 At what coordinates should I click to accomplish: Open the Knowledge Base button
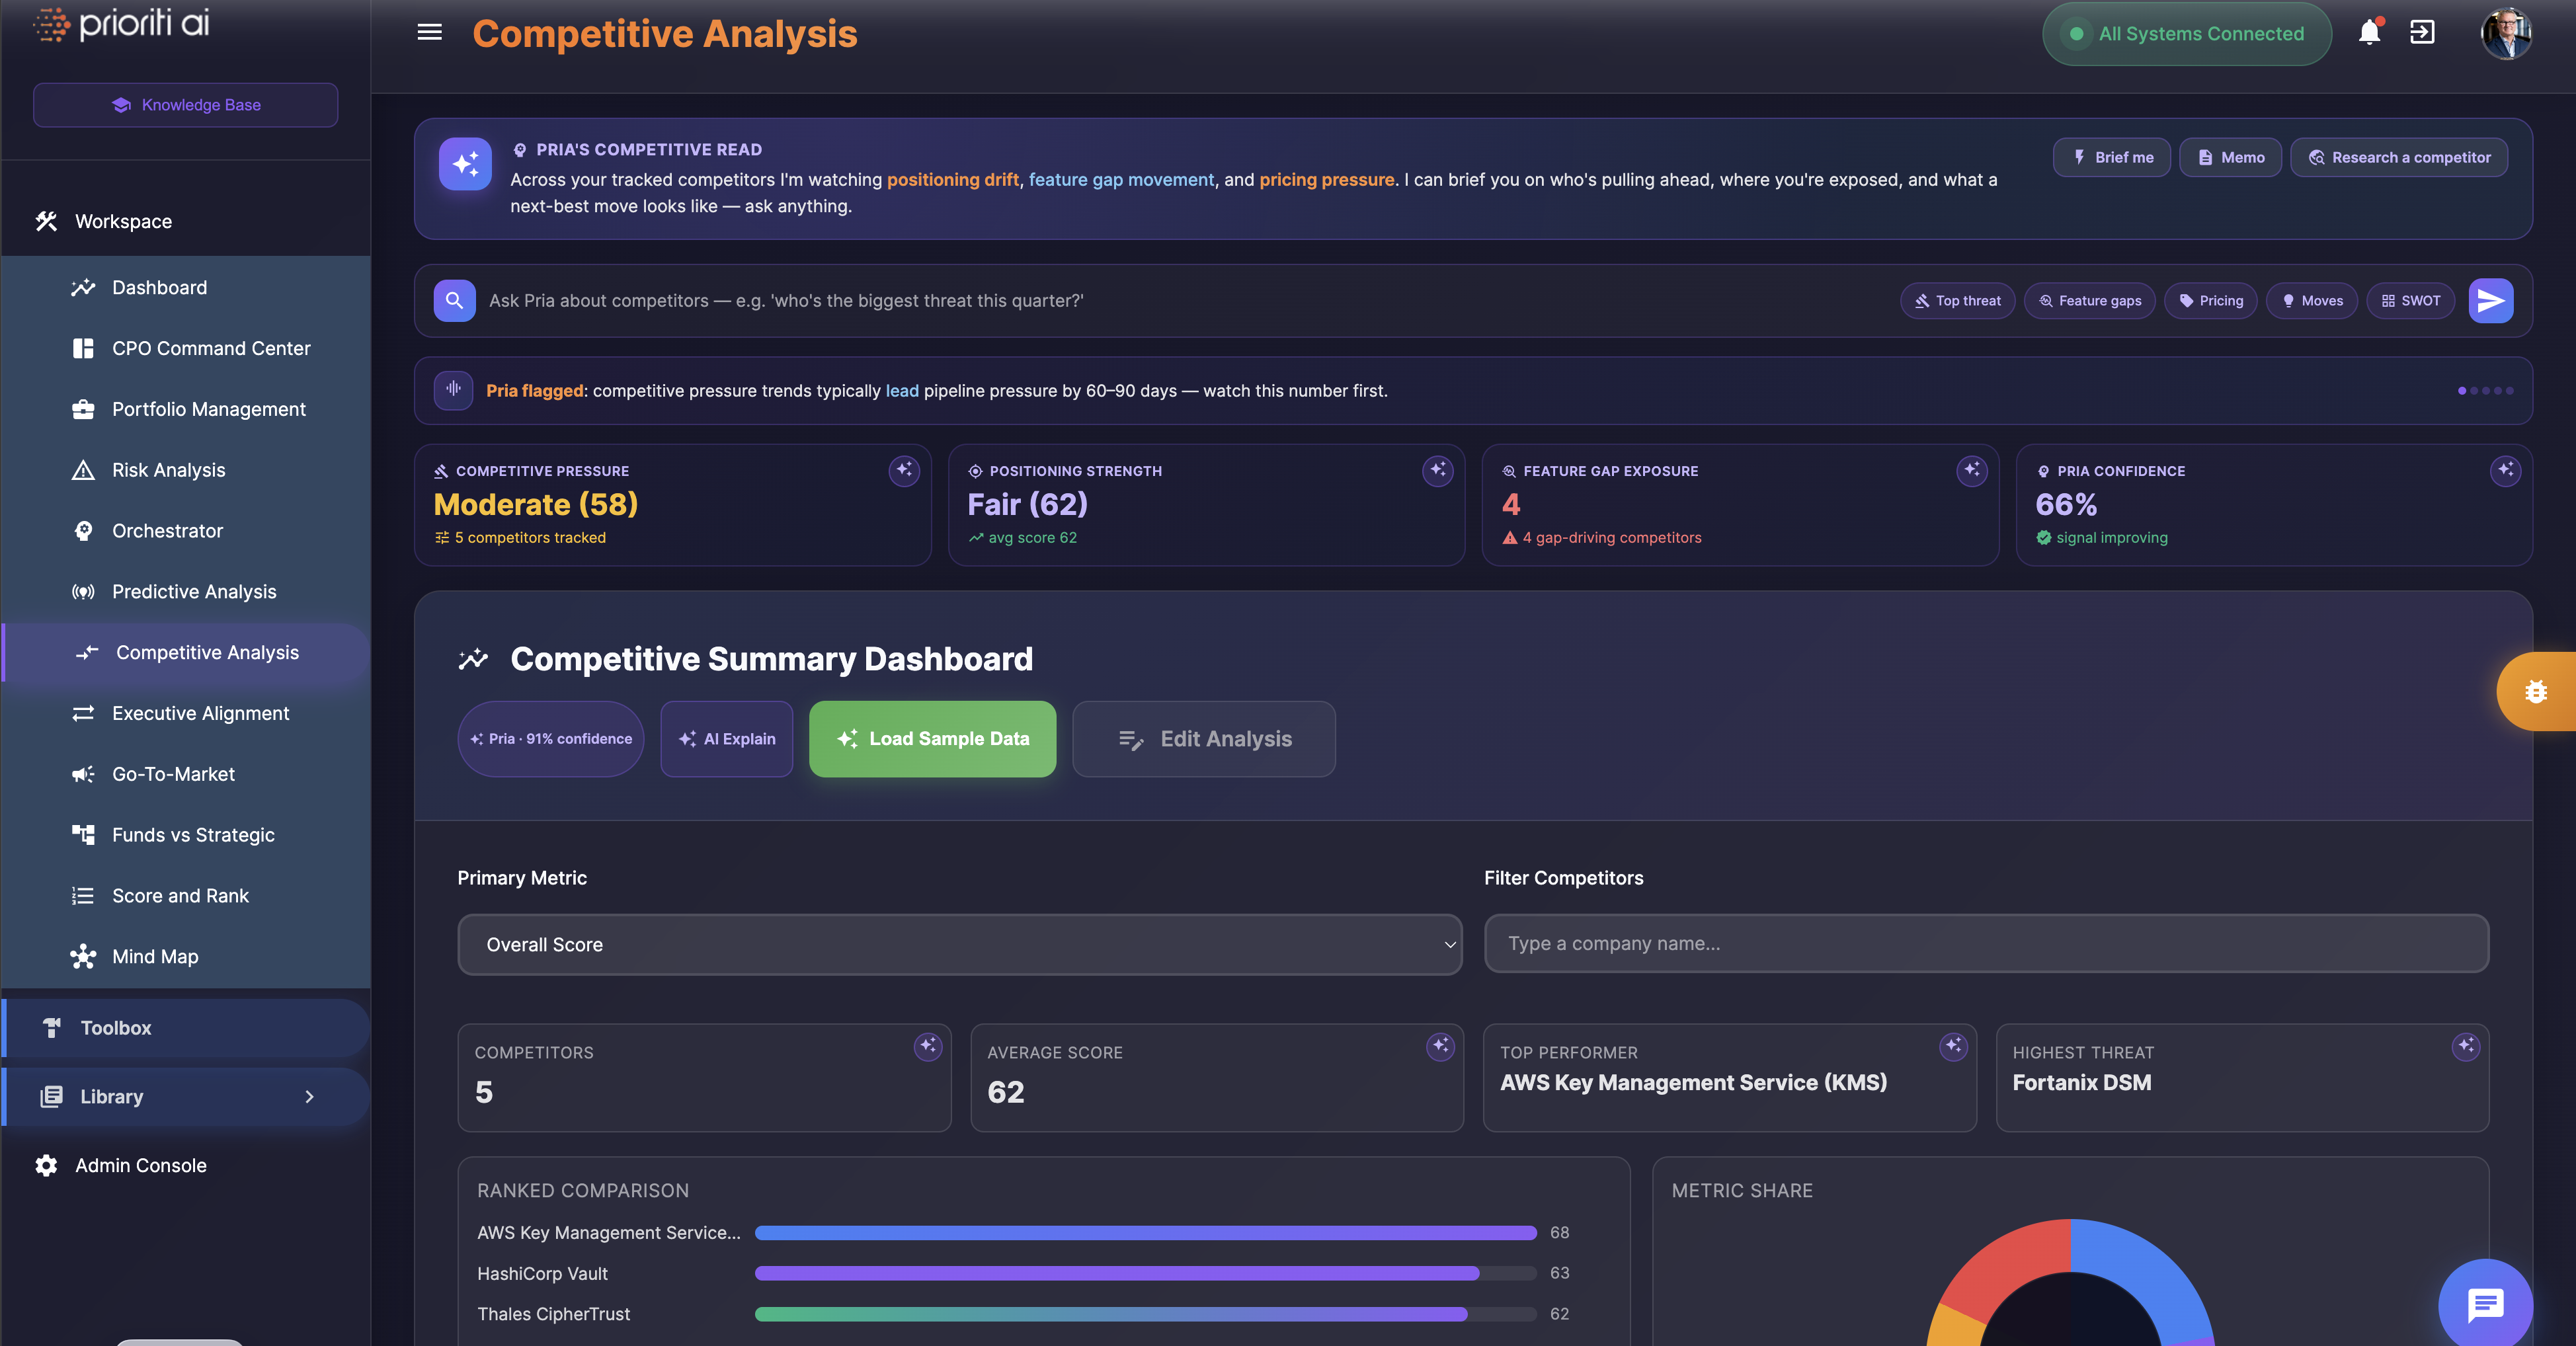pyautogui.click(x=185, y=105)
